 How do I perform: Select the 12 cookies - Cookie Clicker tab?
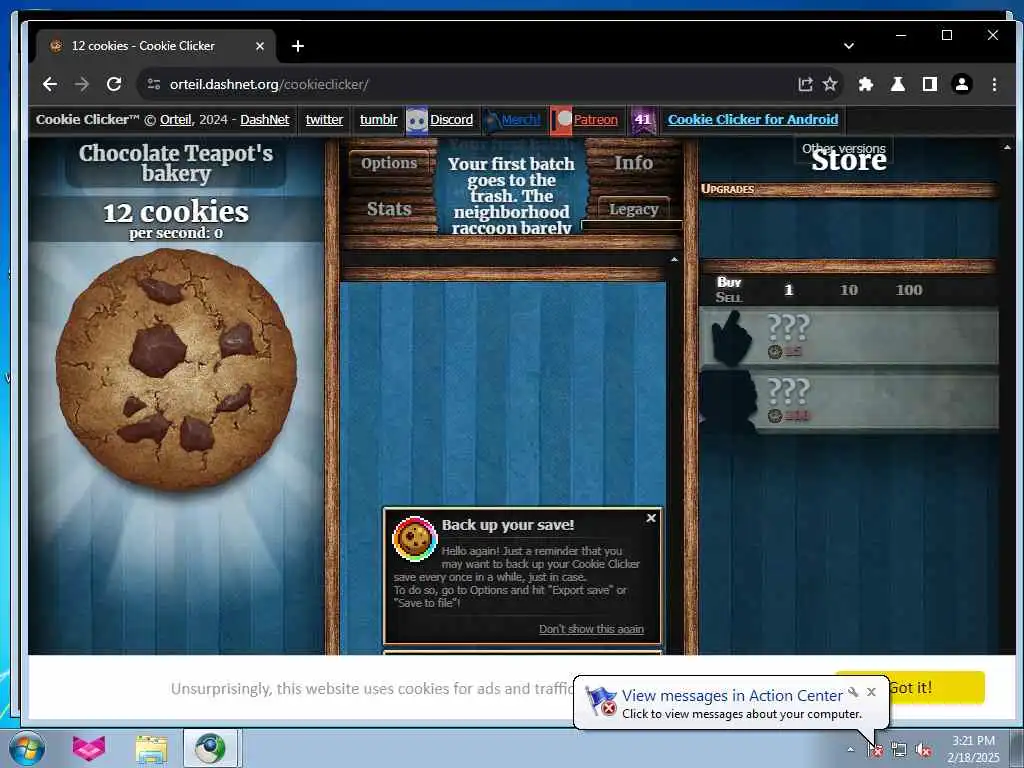tap(157, 46)
